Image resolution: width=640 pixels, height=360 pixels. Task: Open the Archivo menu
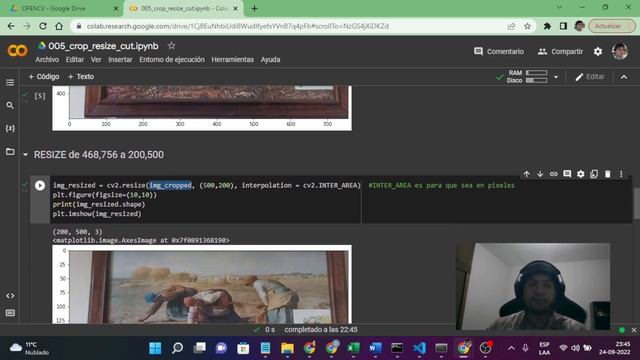coord(47,60)
